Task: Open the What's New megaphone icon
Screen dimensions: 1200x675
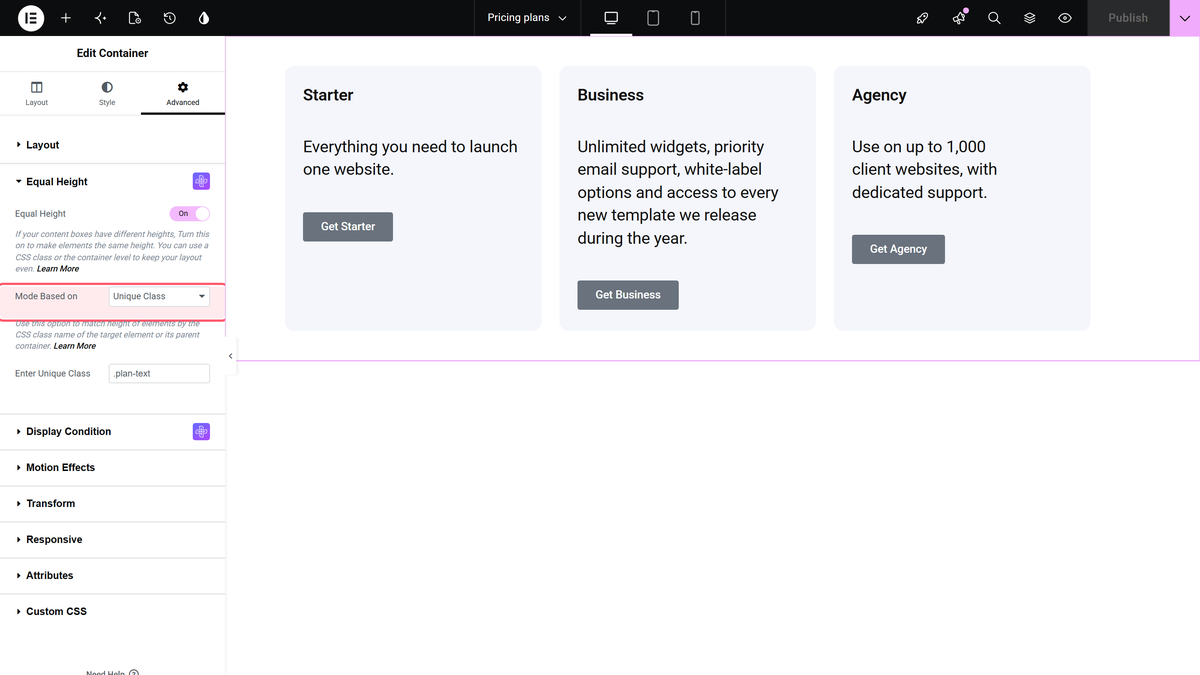Action: (959, 18)
